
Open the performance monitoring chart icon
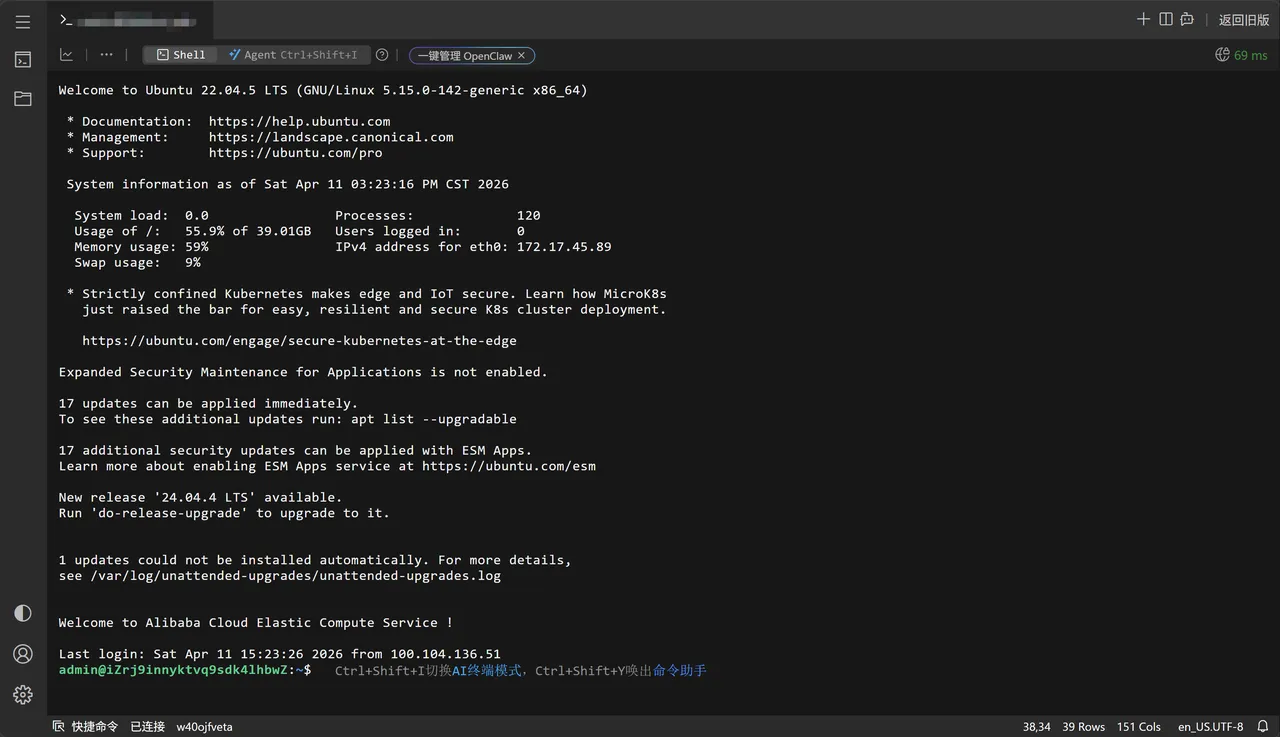(x=66, y=55)
